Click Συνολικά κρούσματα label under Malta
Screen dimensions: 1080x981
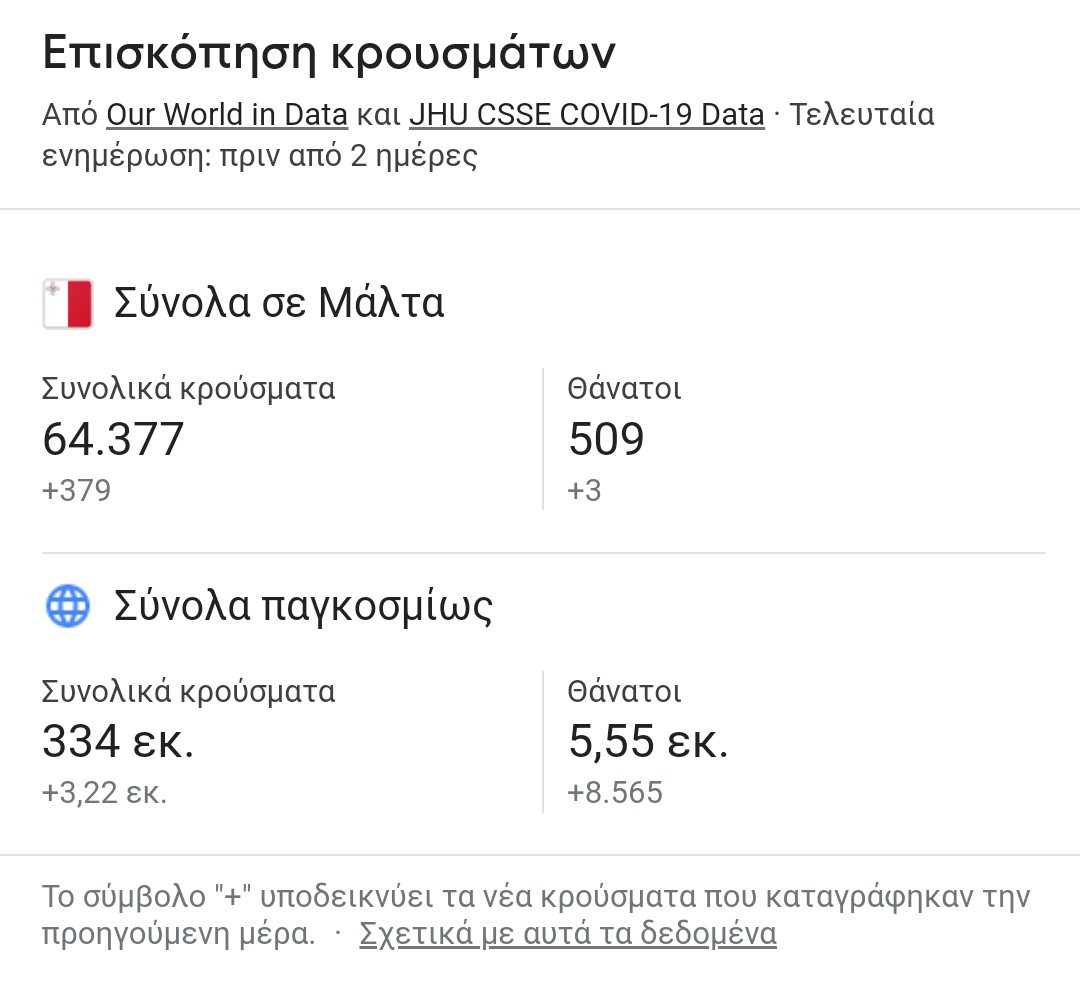tap(189, 389)
